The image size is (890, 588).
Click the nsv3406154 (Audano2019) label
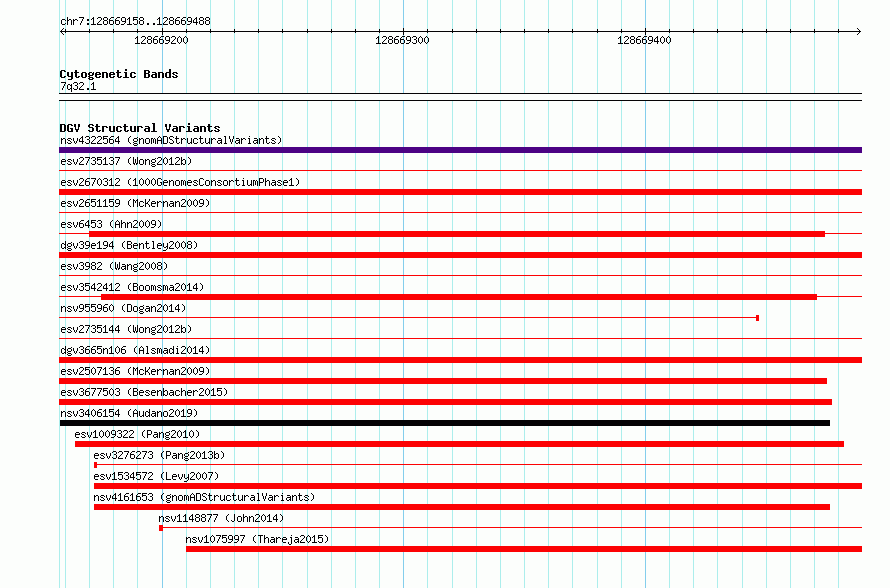click(129, 413)
